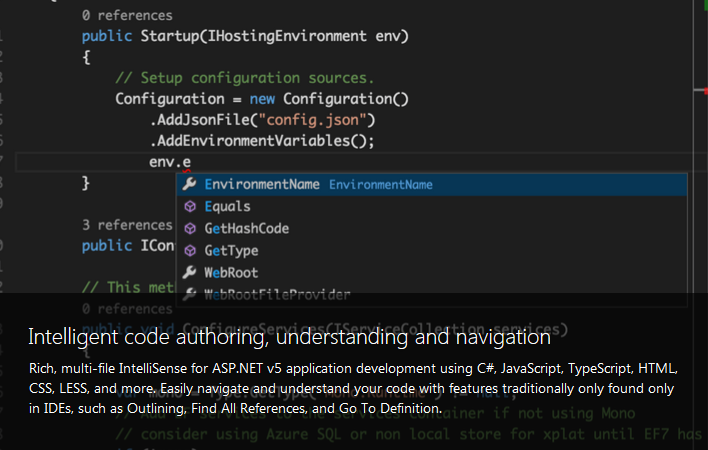The width and height of the screenshot is (708, 450).
Task: Click the wrench icon beside EnvironmentName suggestion
Action: pyautogui.click(x=190, y=185)
